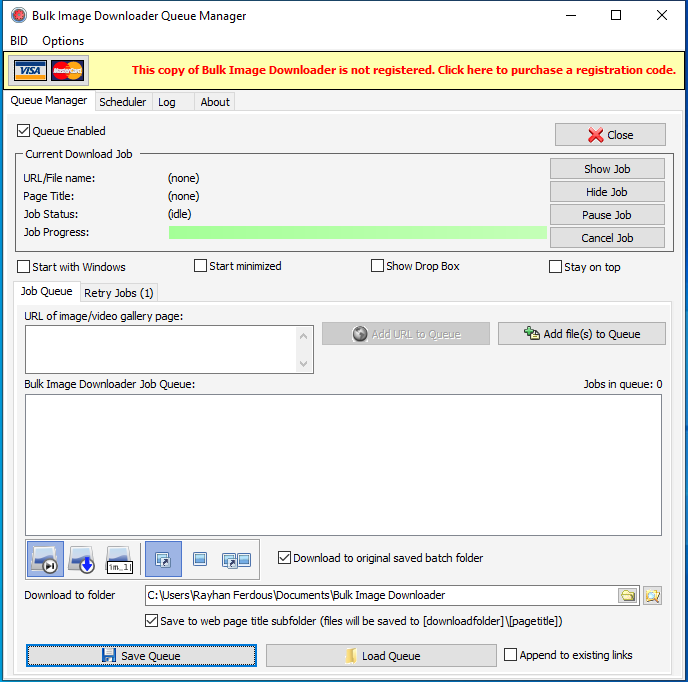Open the Options menu

(x=63, y=41)
